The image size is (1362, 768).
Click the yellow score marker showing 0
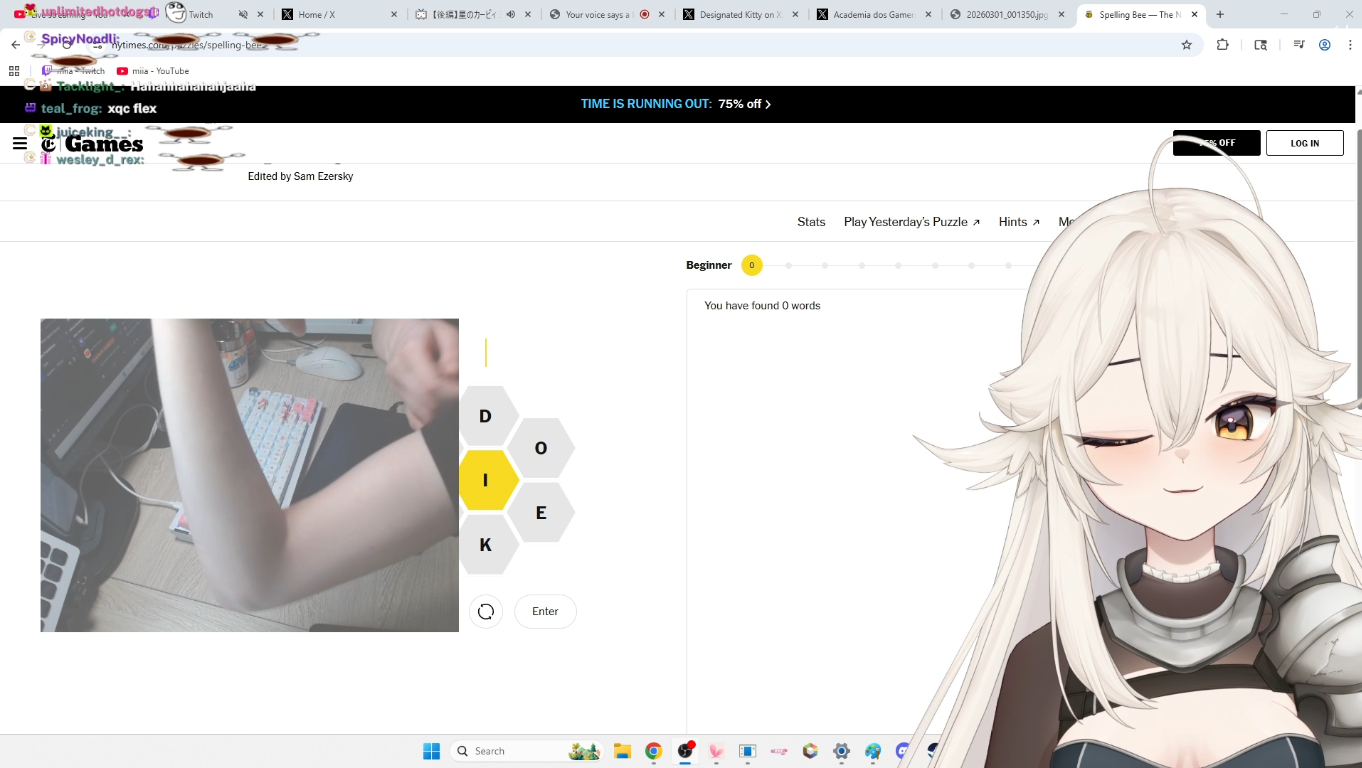coord(752,265)
